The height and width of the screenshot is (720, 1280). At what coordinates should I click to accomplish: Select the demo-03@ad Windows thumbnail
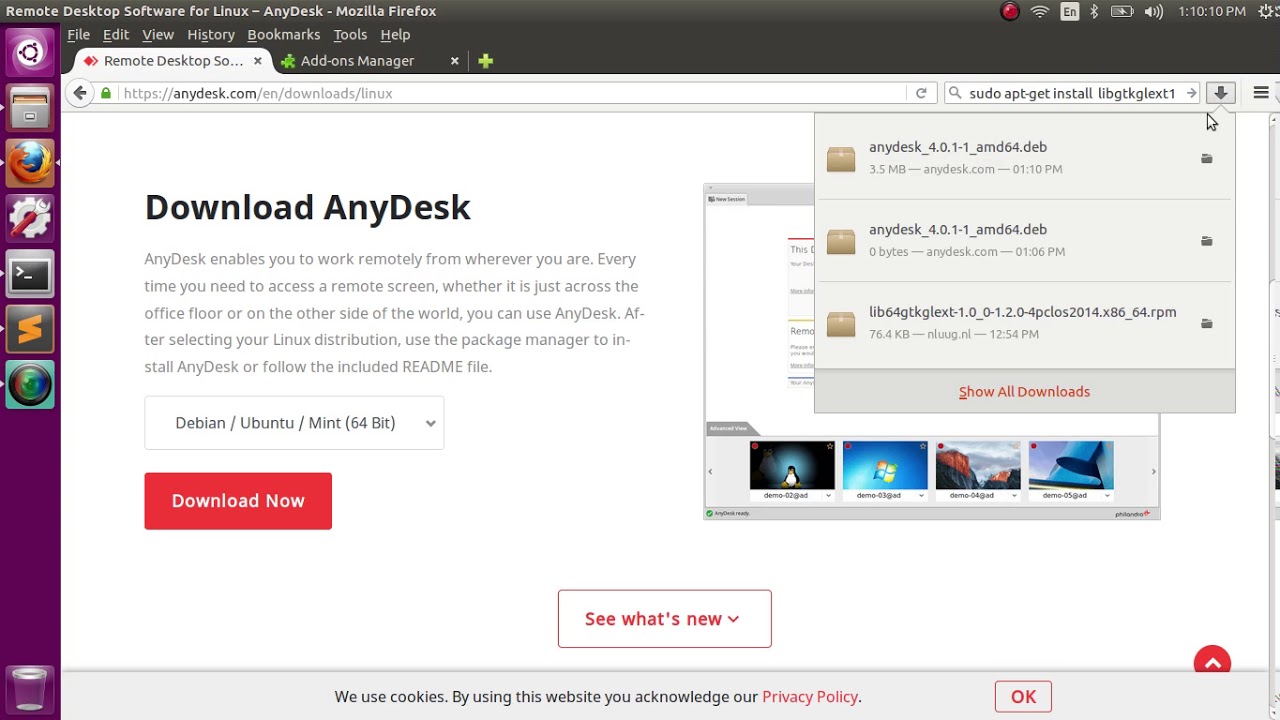point(885,465)
